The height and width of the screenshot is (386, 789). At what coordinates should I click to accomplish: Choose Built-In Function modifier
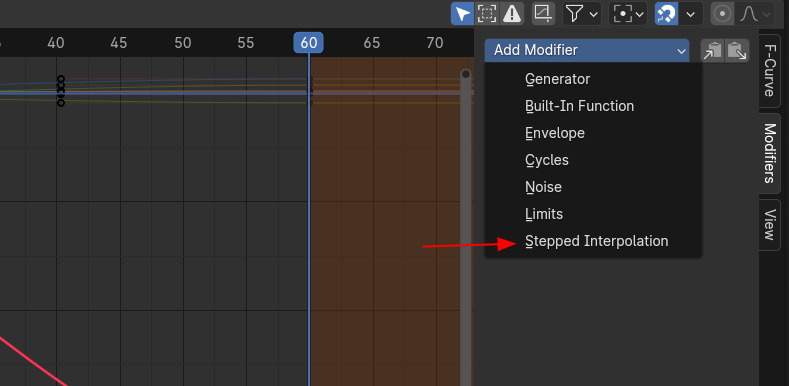click(x=593, y=106)
